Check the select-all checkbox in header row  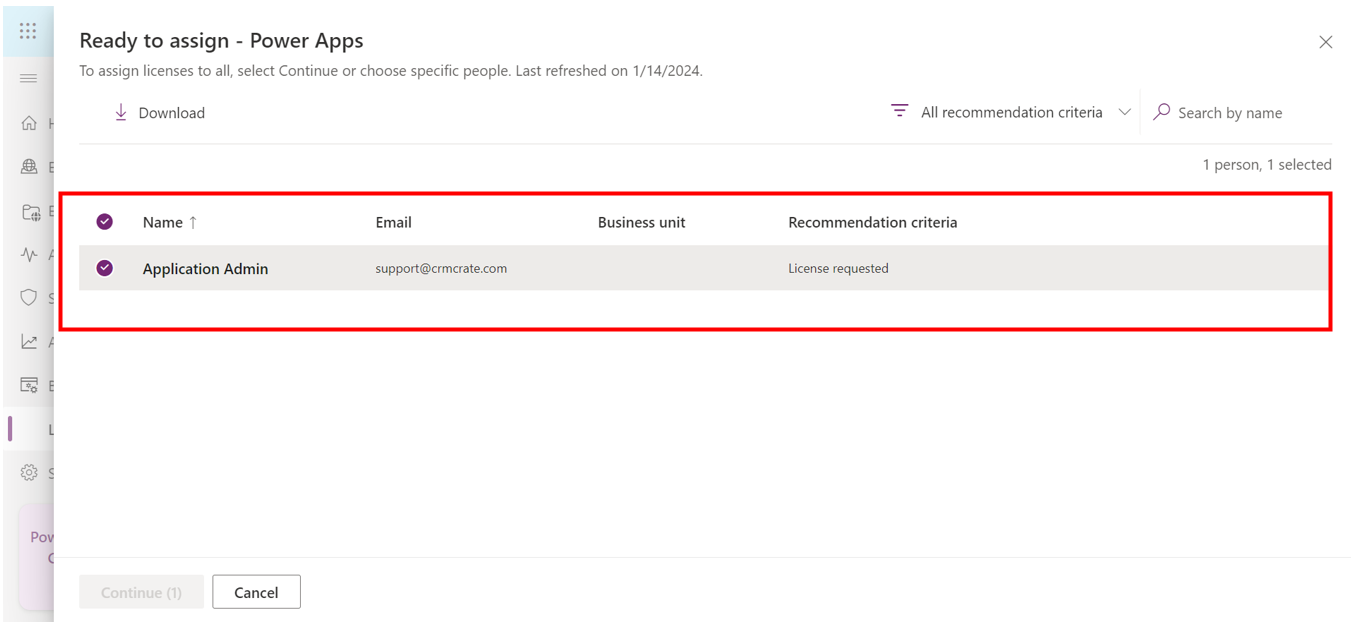104,221
